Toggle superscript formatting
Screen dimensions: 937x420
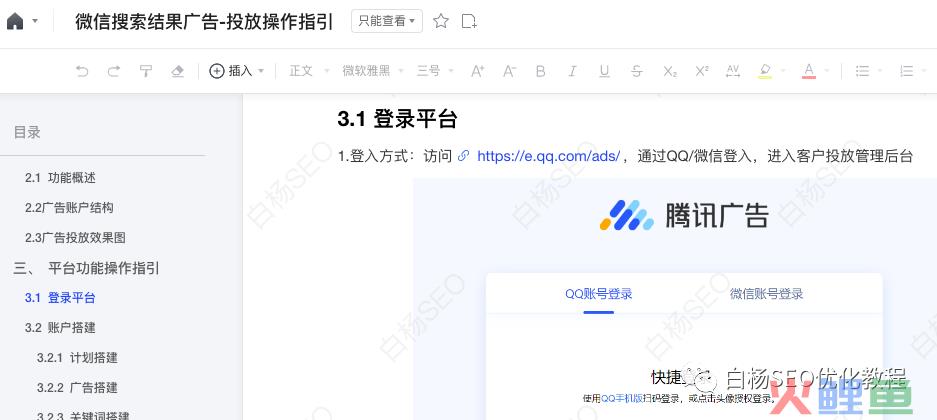(702, 71)
